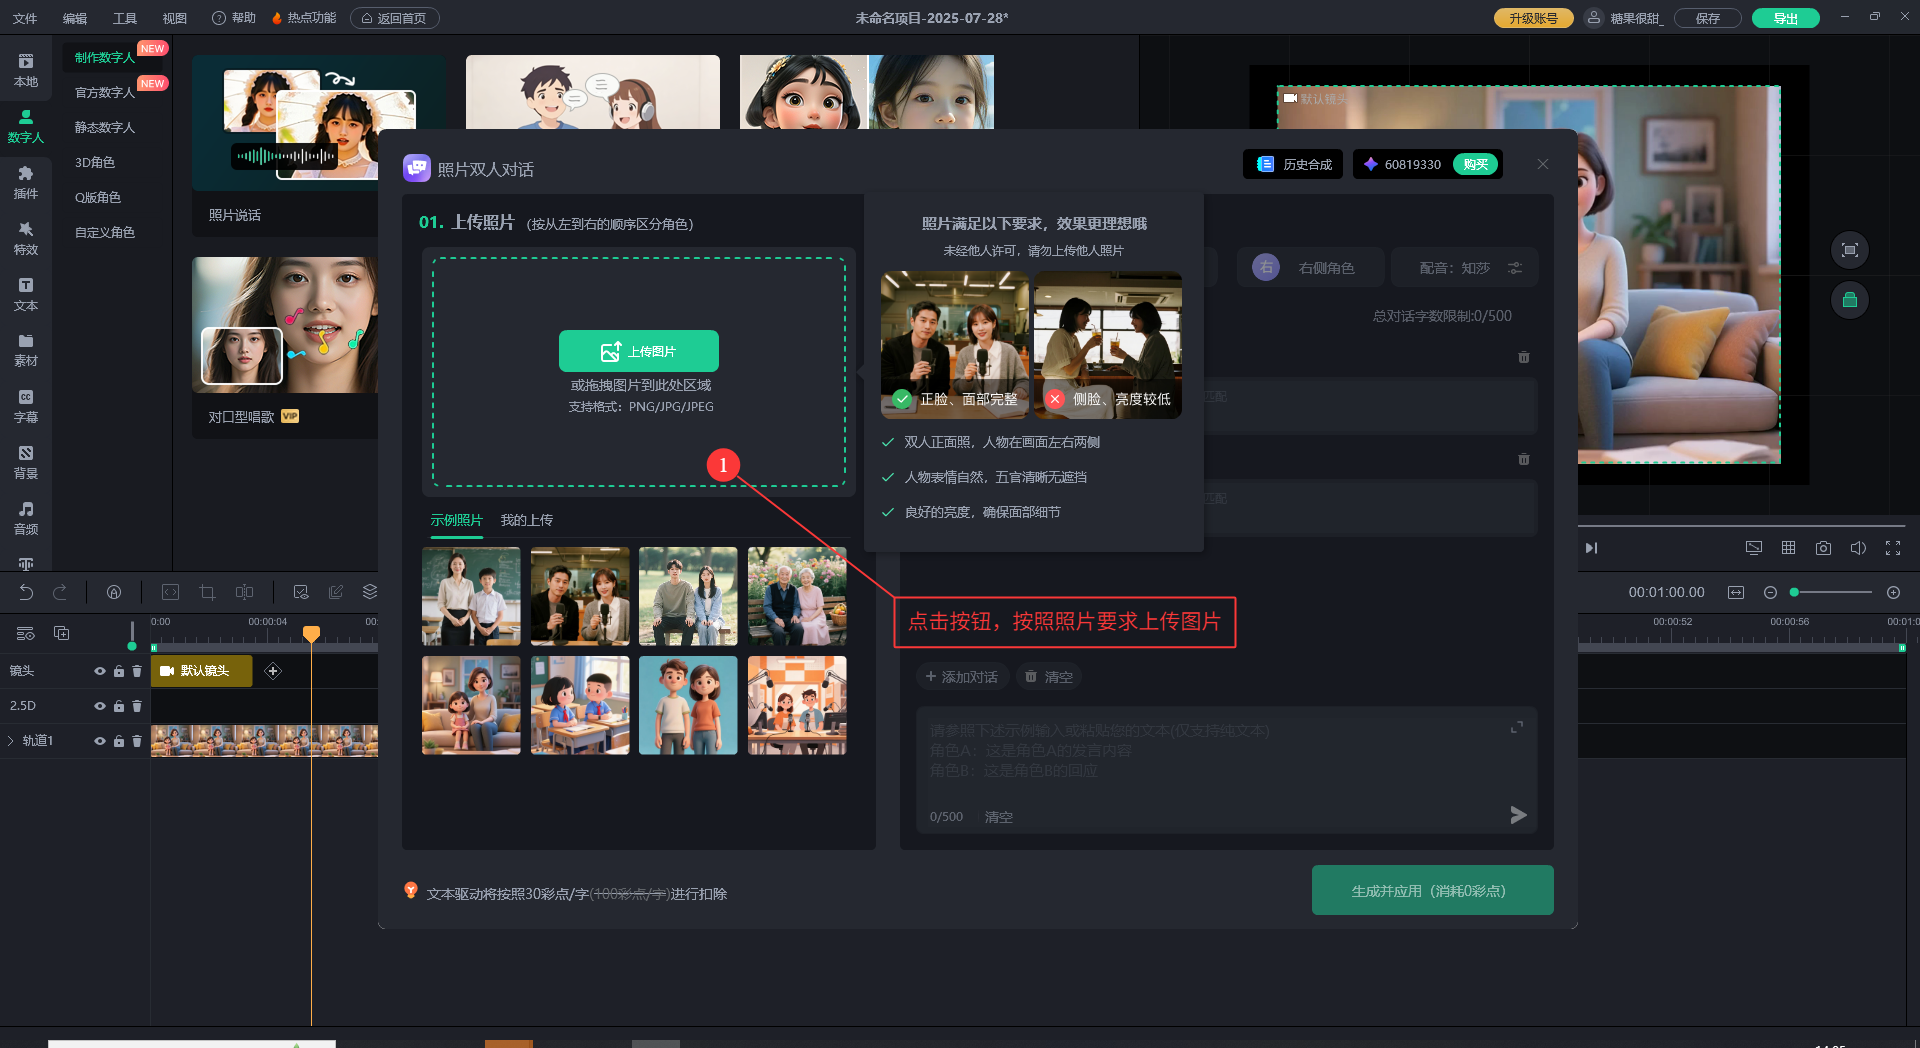Open the 音频 audio panel
Viewport: 1920px width, 1048px height.
pos(26,518)
